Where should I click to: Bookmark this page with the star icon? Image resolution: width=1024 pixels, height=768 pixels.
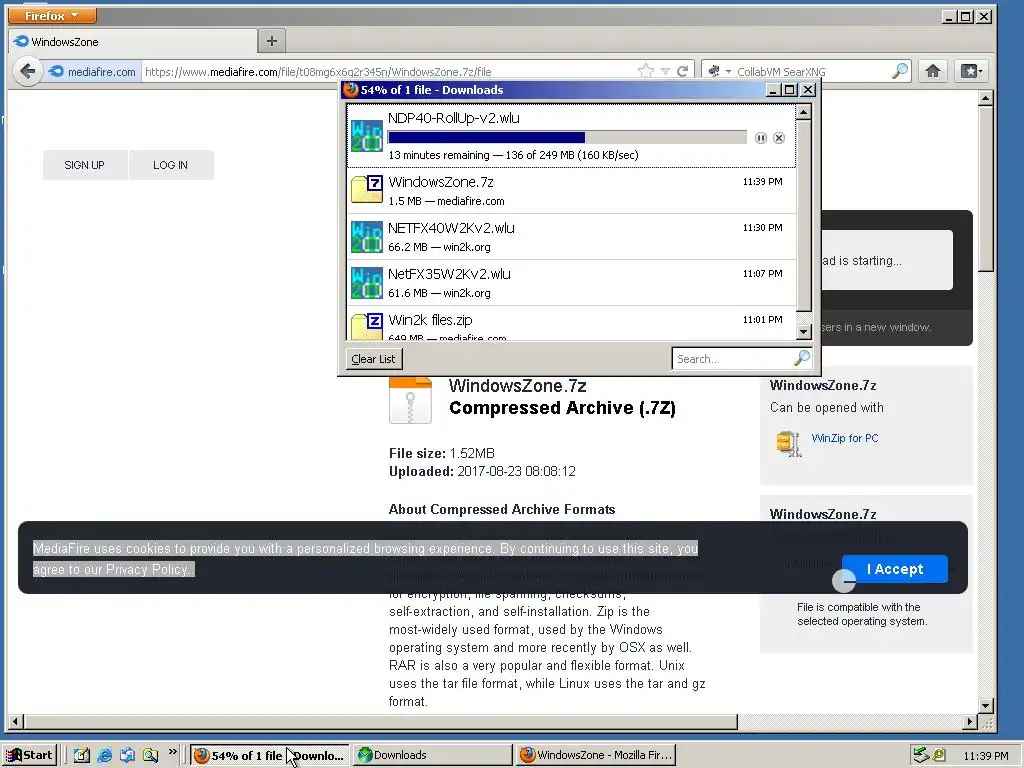click(x=646, y=71)
